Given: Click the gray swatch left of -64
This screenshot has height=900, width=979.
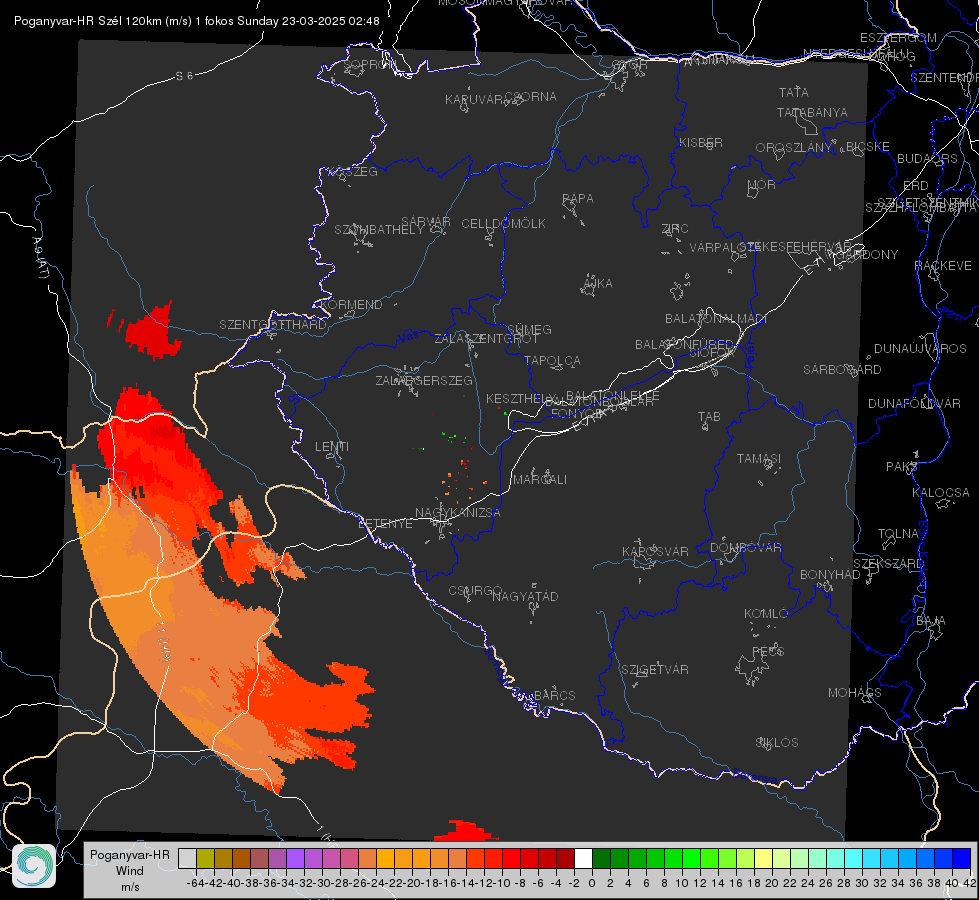Looking at the screenshot, I should [x=187, y=858].
